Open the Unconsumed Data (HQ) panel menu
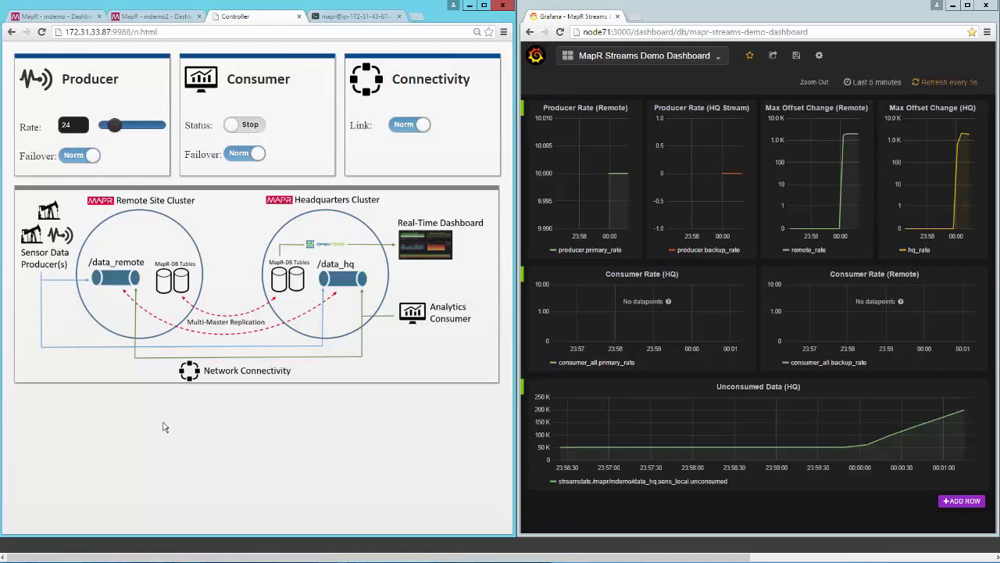 [x=758, y=386]
